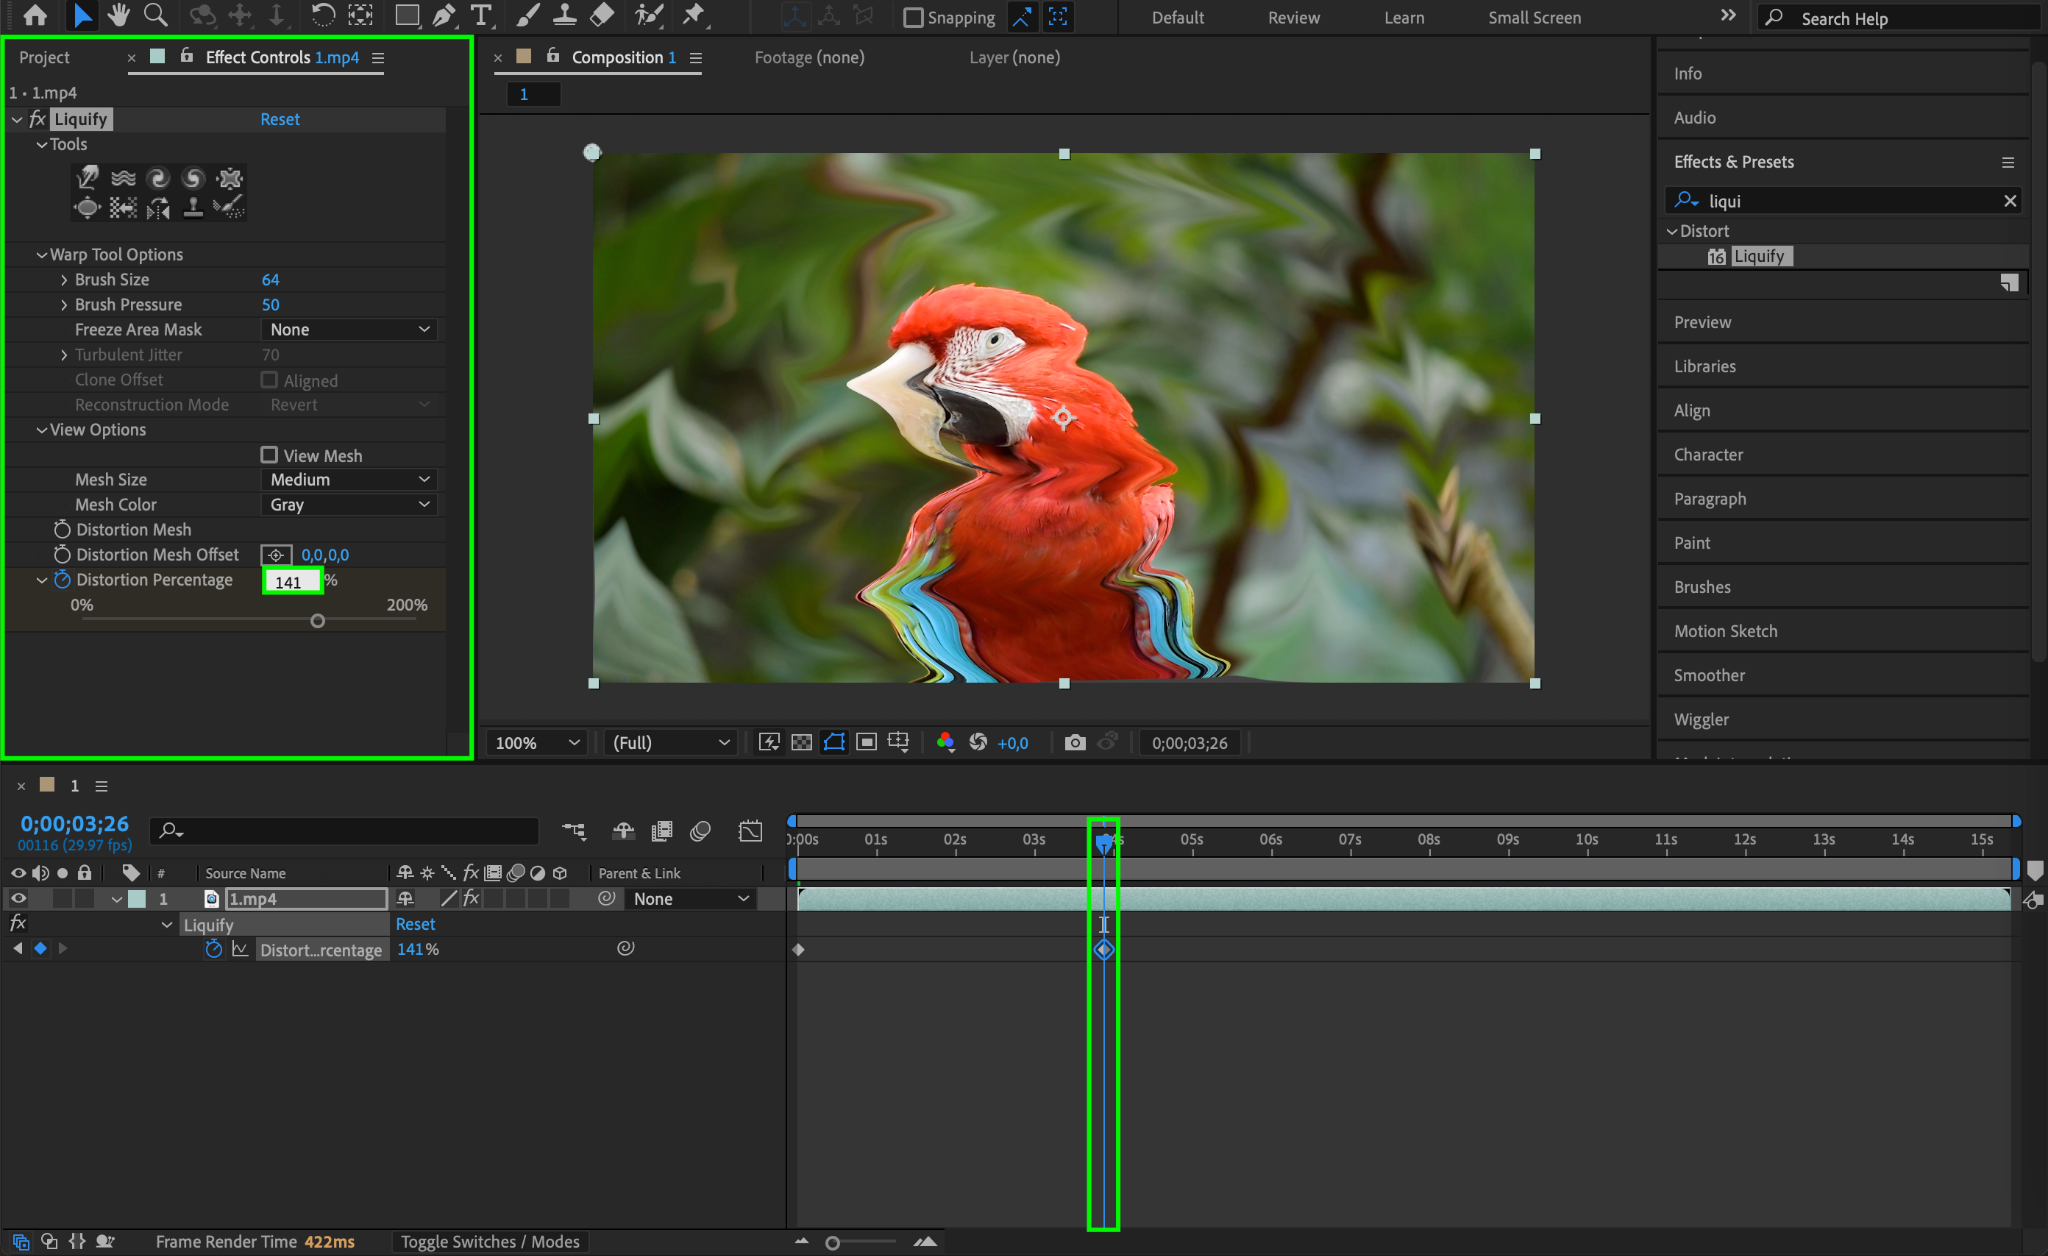2048x1256 pixels.
Task: Choose the Twirl Clockwise liquify tool
Action: coord(158,178)
